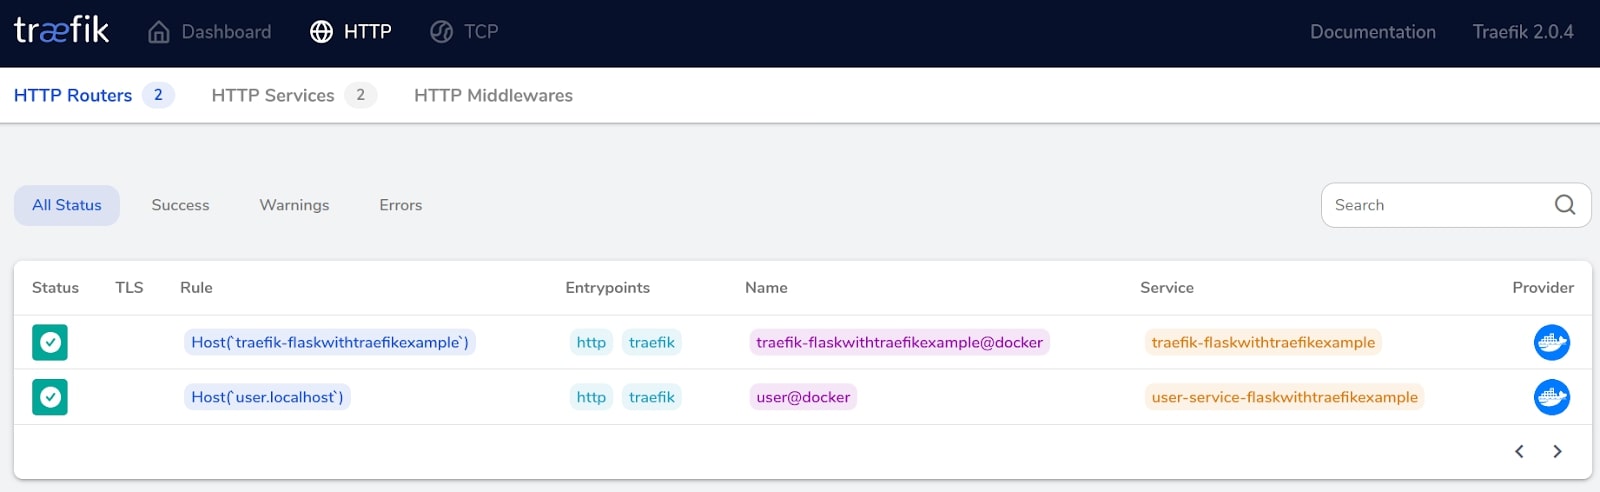Click success status icon of traefik-flaskwithtraefikexample row

[50, 342]
